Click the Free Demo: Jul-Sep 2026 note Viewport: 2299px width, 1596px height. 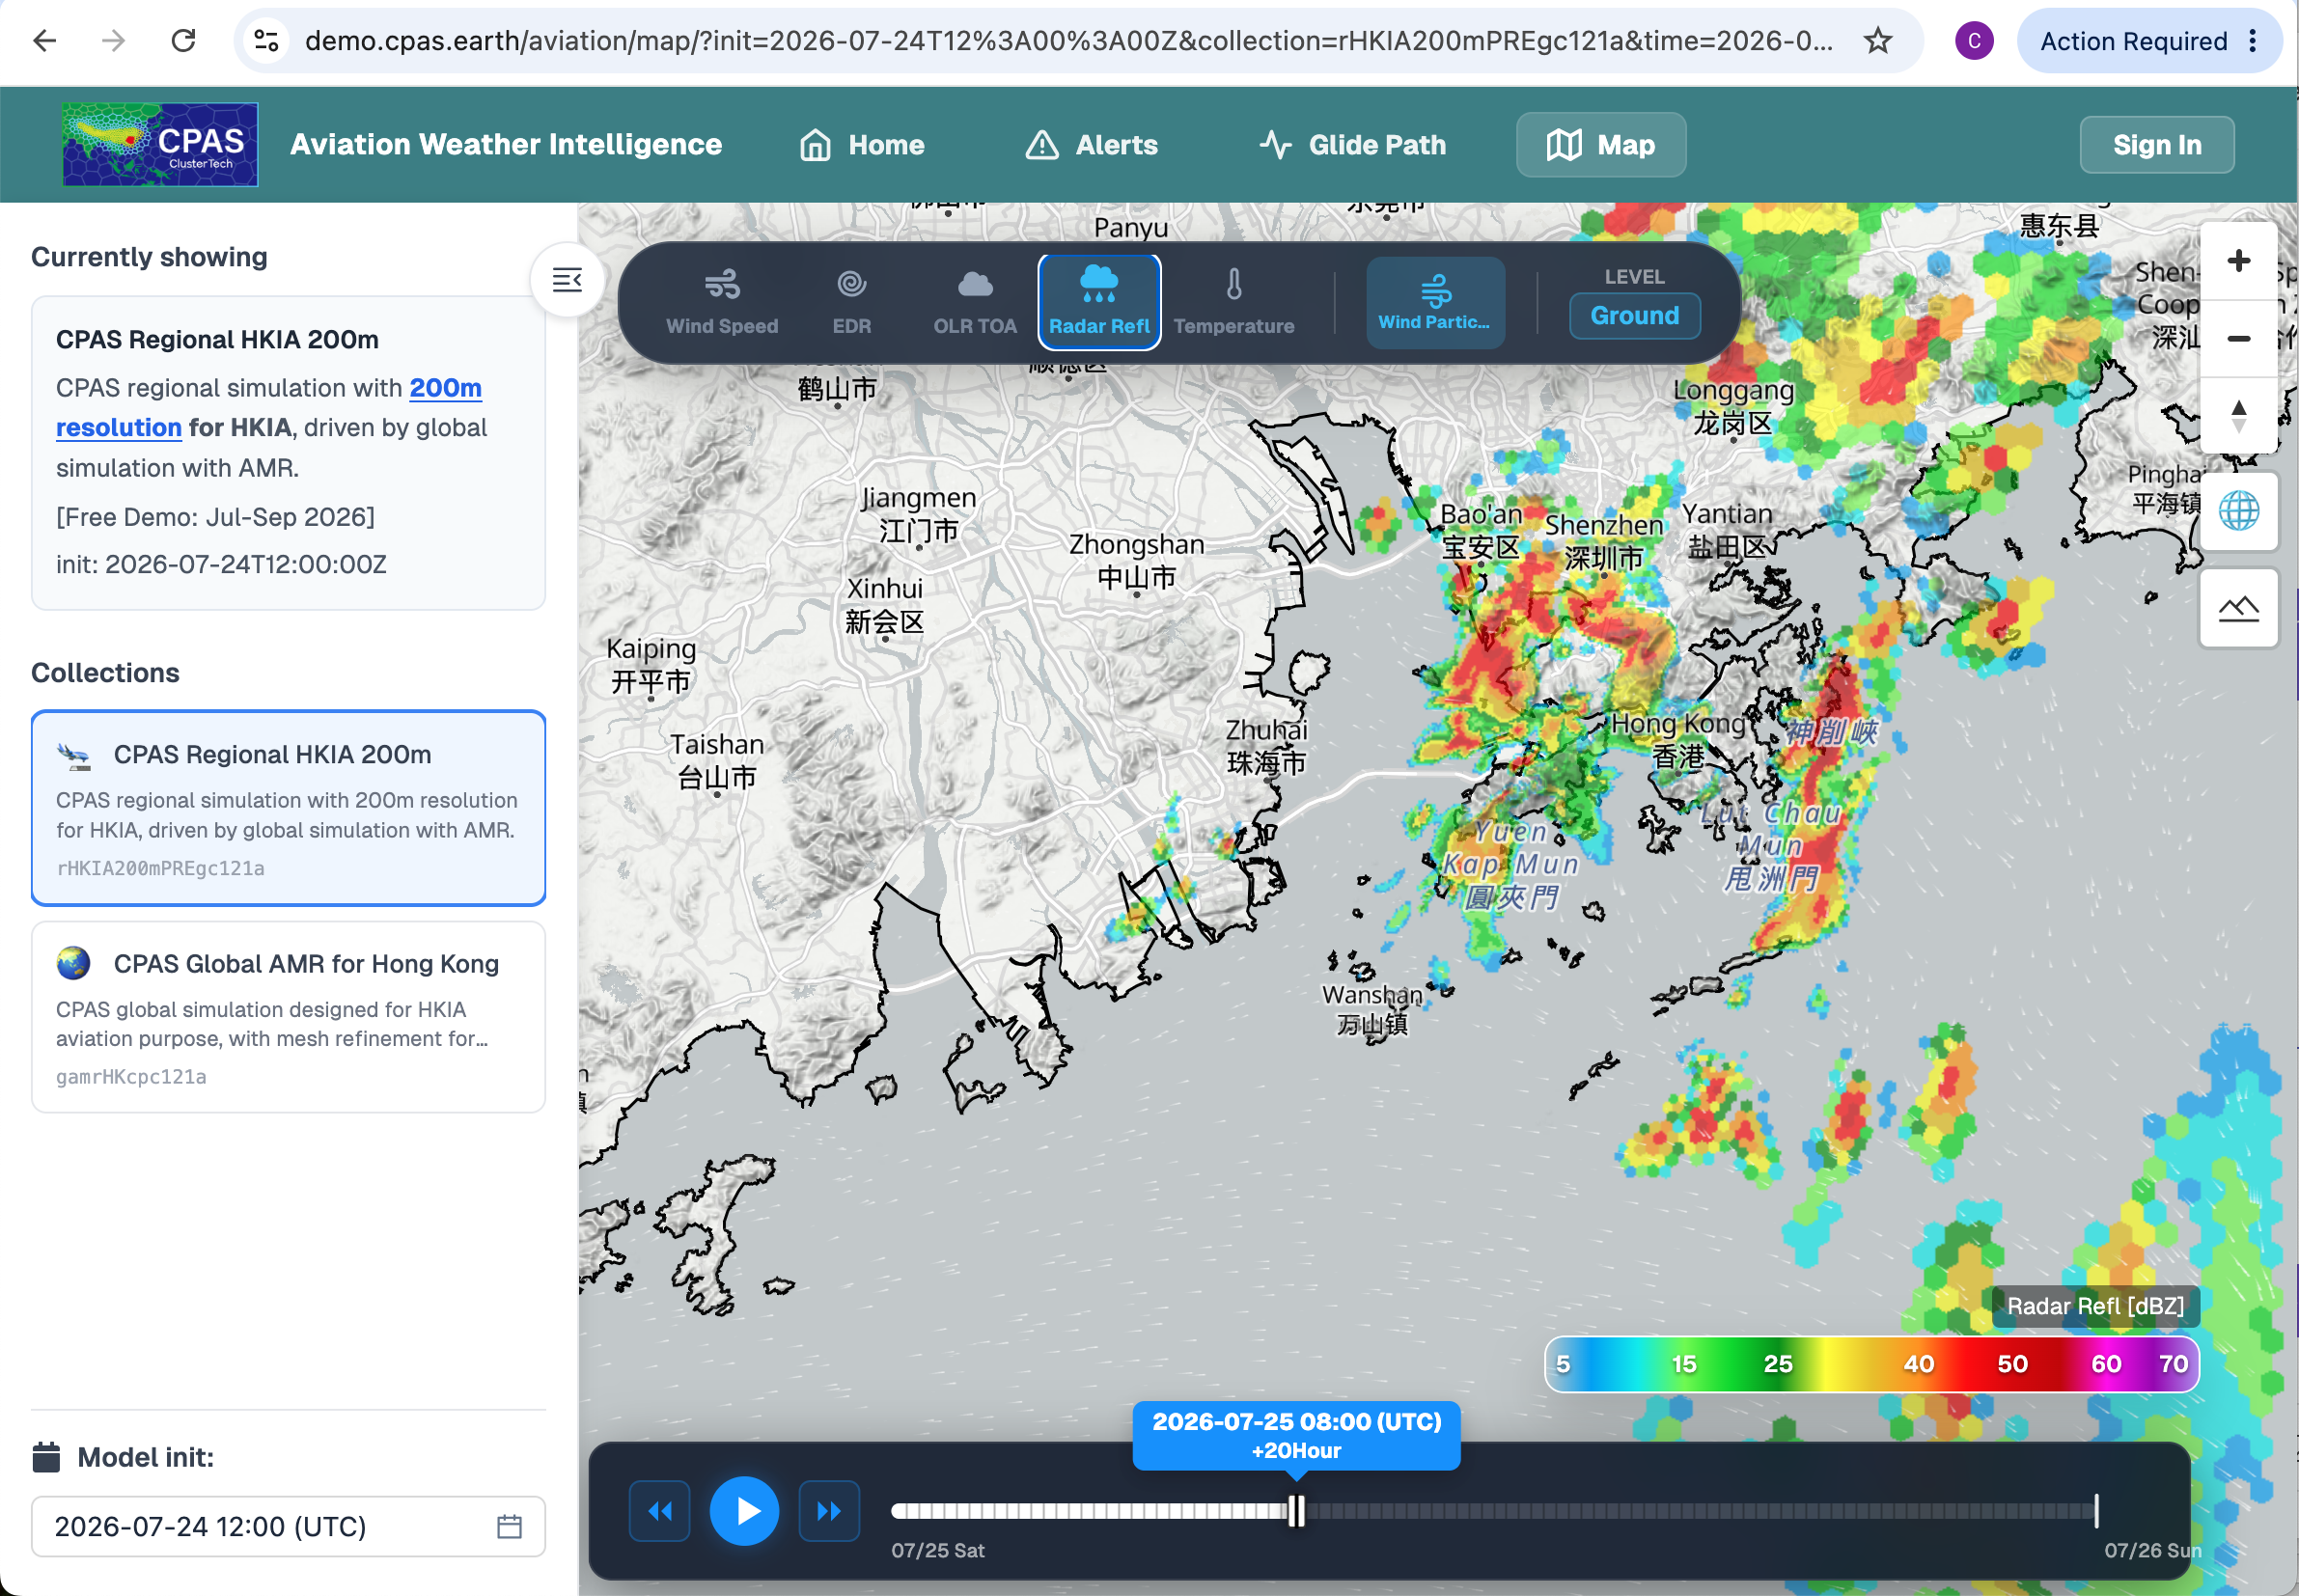click(x=215, y=517)
